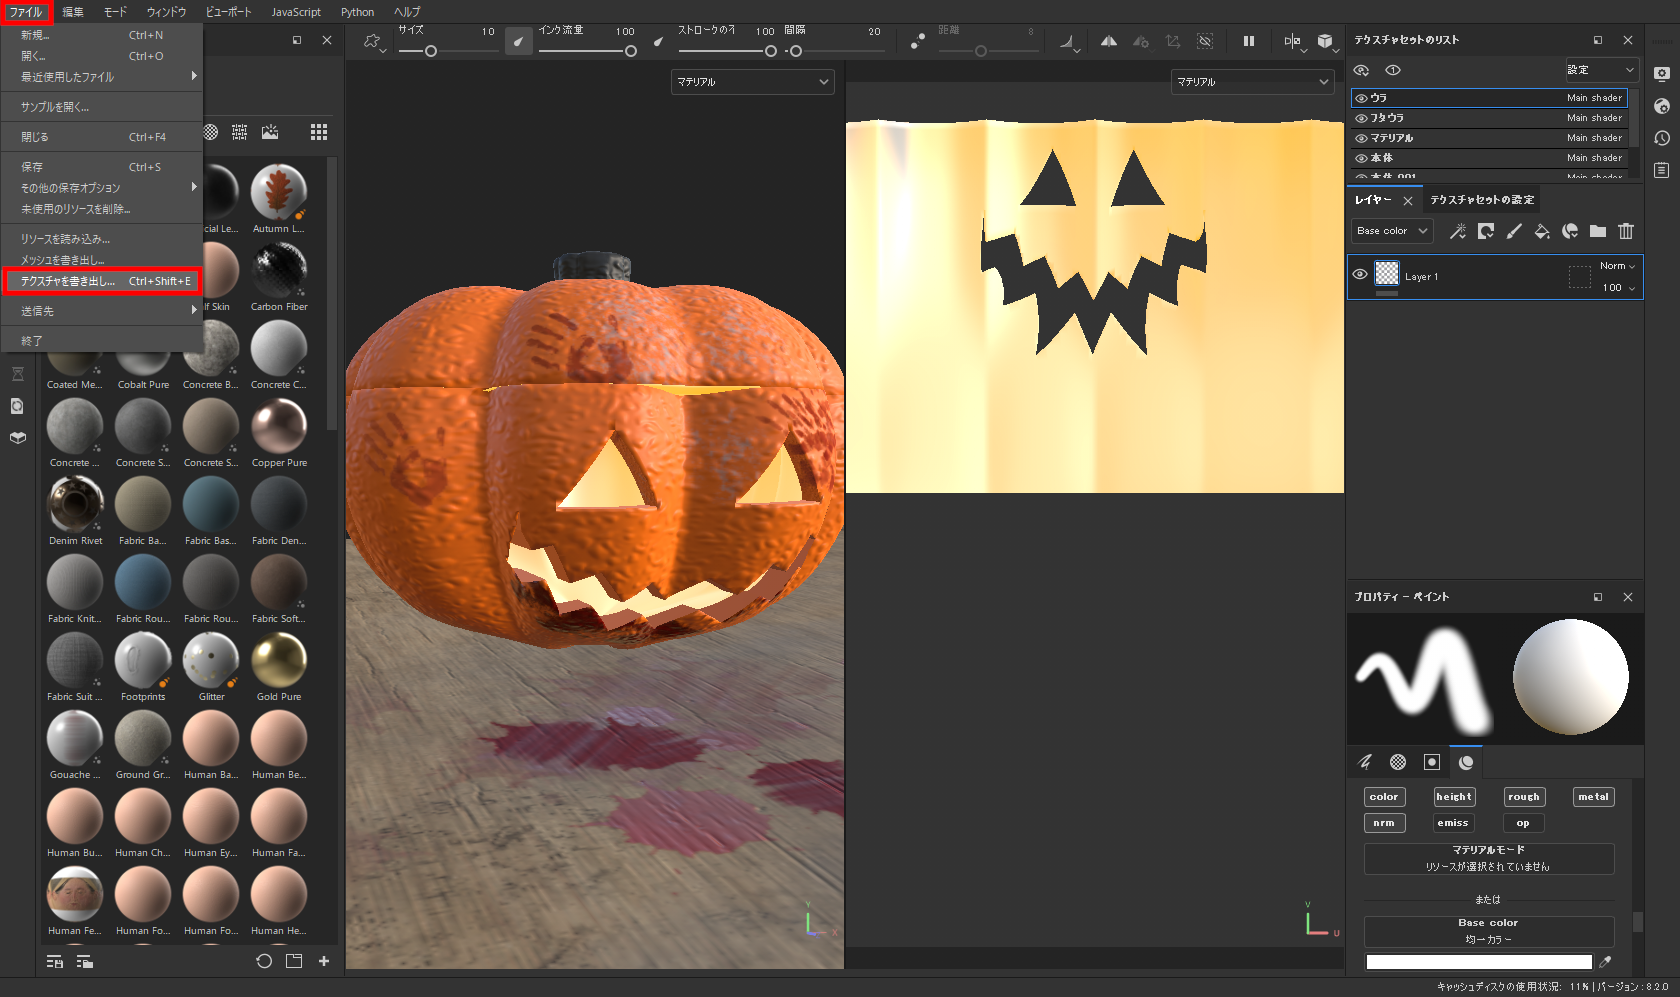Viewport: 1680px width, 997px height.
Task: Open the 編集 menu
Action: pyautogui.click(x=71, y=12)
